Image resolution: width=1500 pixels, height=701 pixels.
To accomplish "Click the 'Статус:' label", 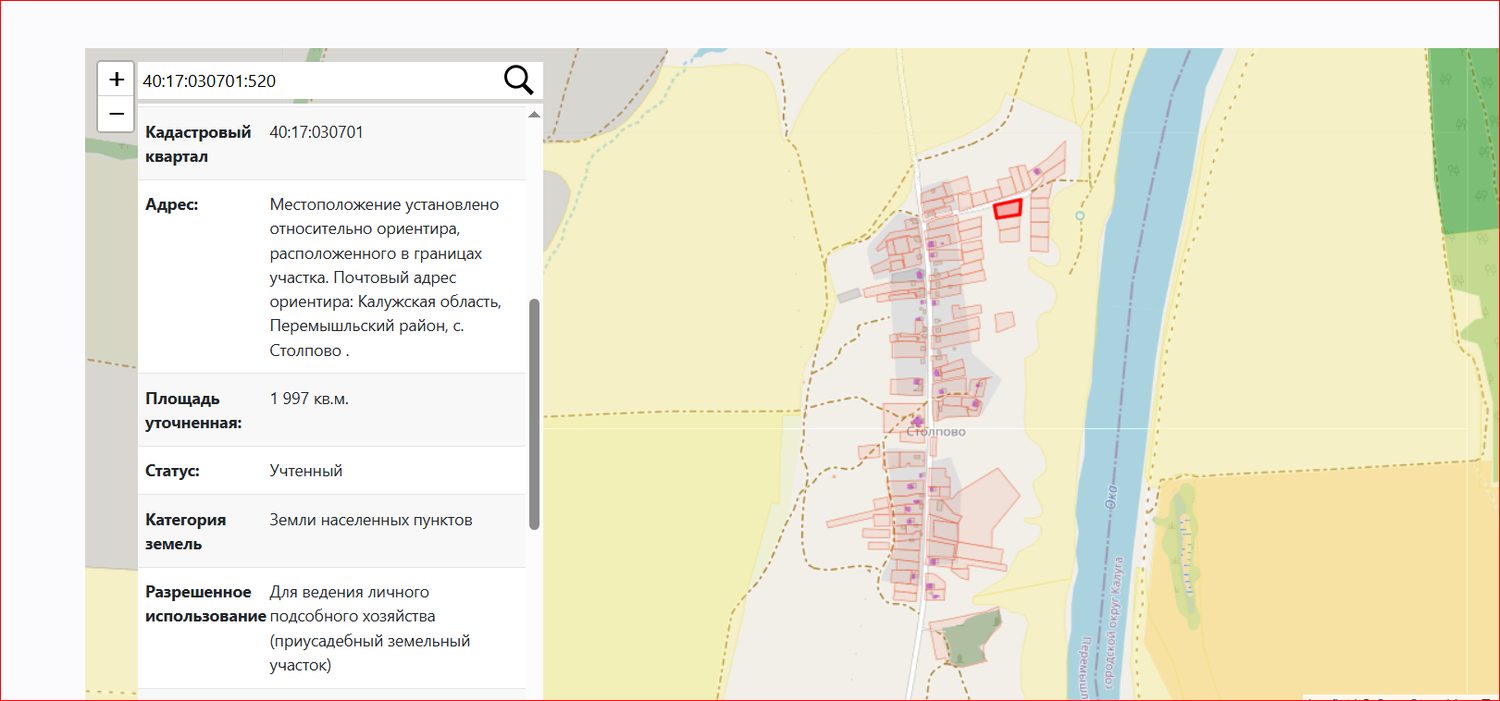I will [172, 470].
